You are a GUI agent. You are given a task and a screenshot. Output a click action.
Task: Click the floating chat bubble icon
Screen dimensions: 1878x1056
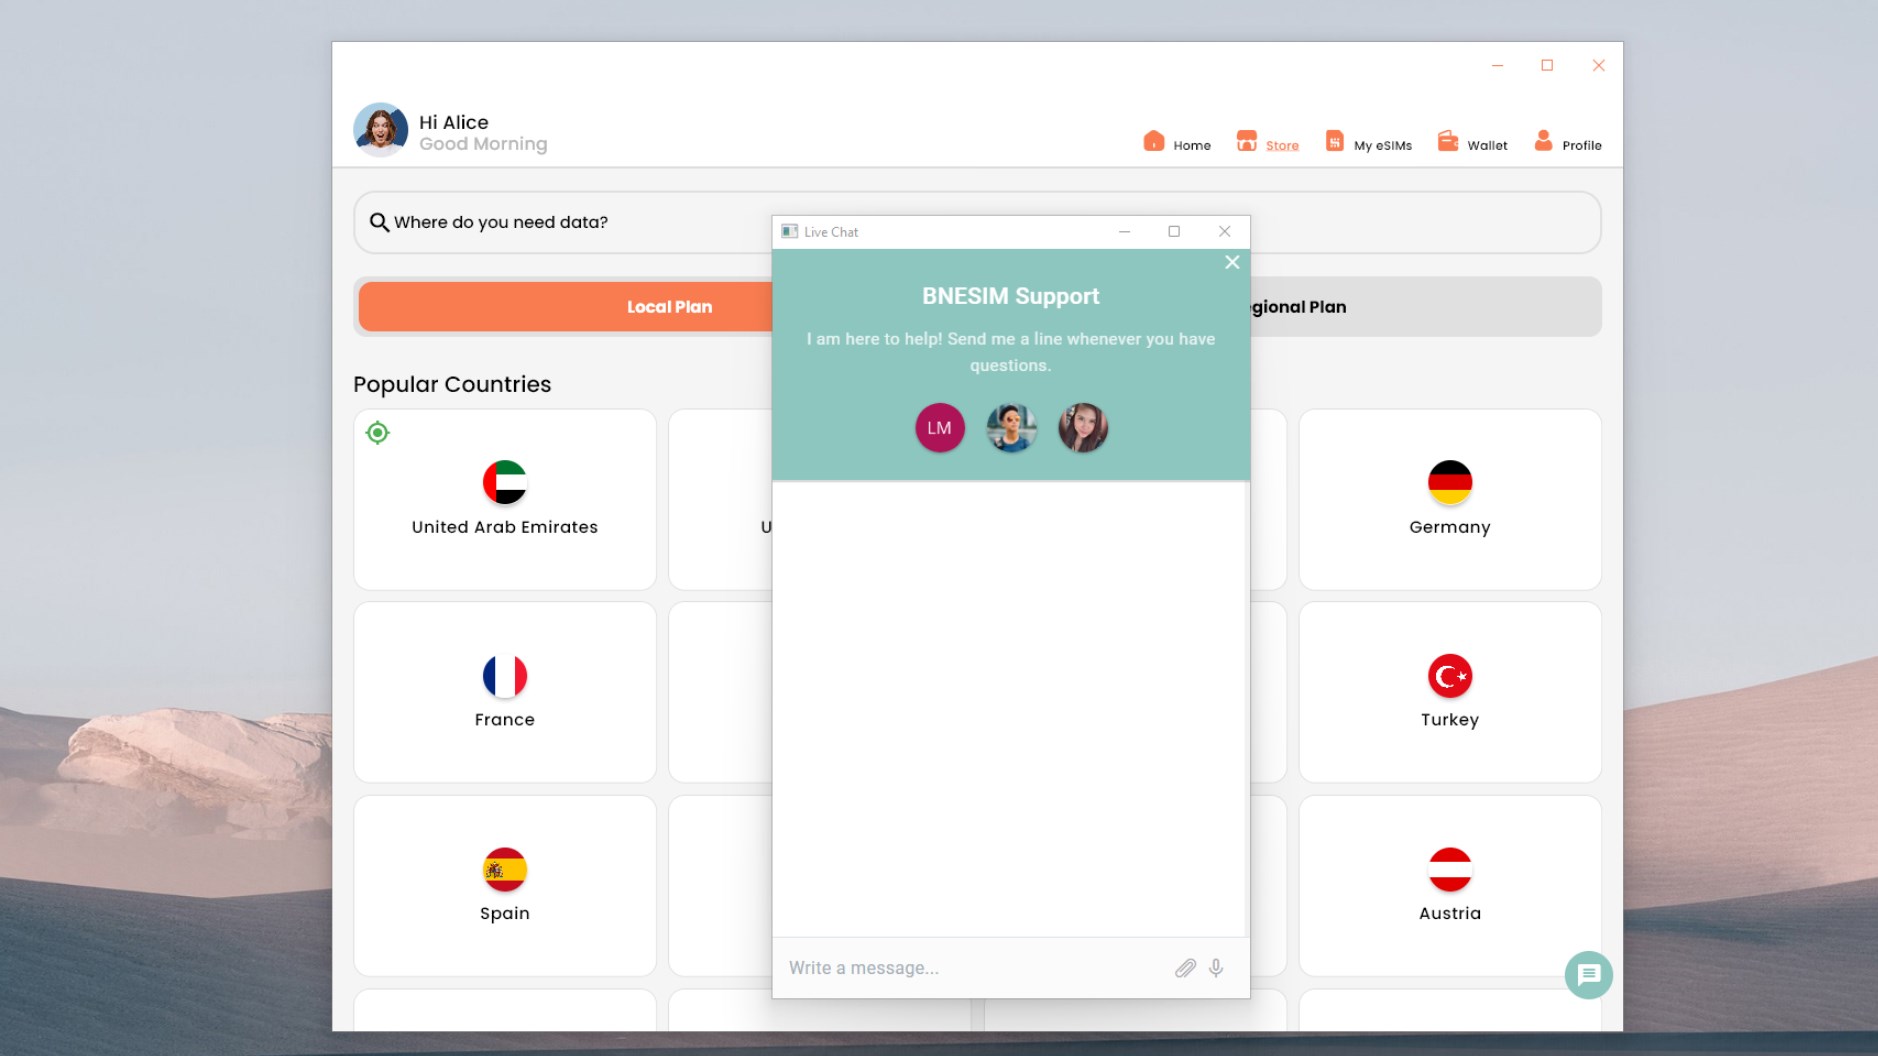click(x=1588, y=974)
